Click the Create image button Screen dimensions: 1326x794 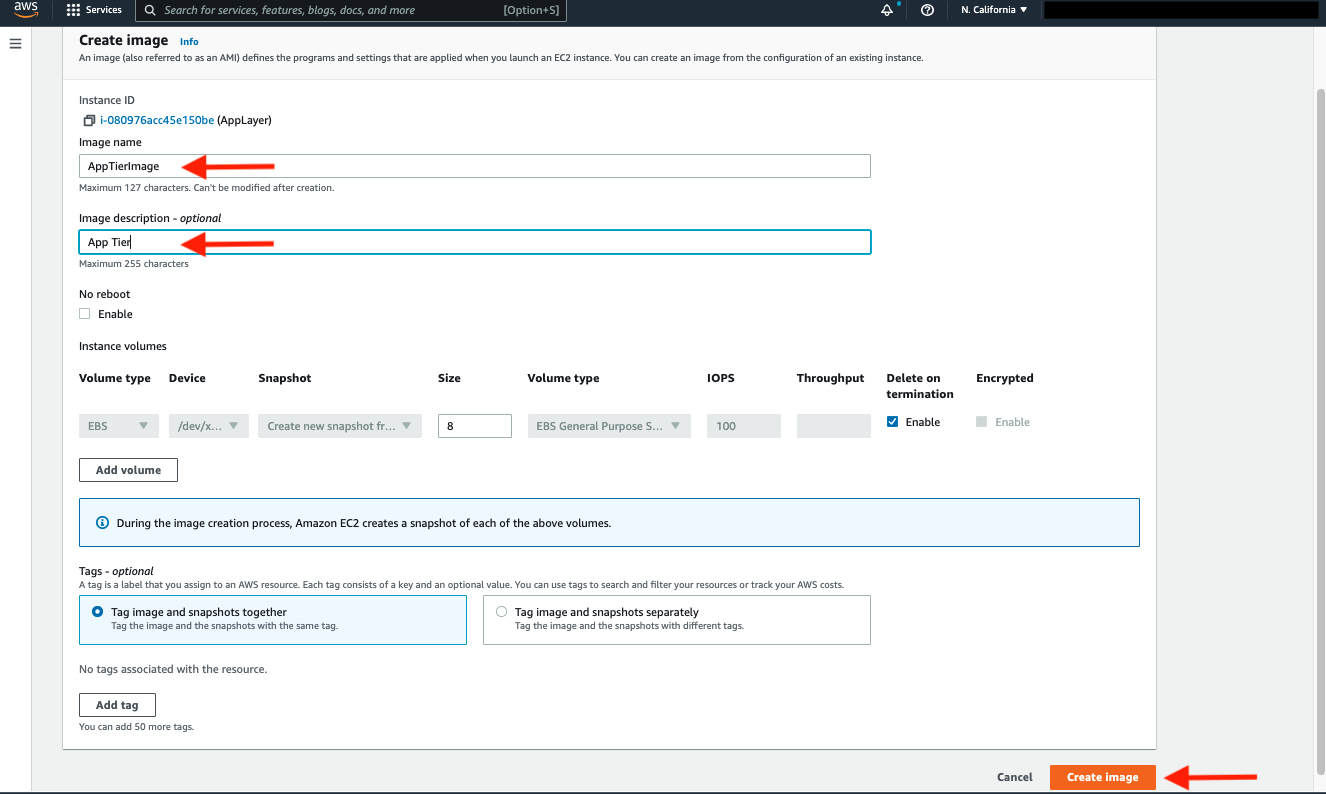(1102, 777)
